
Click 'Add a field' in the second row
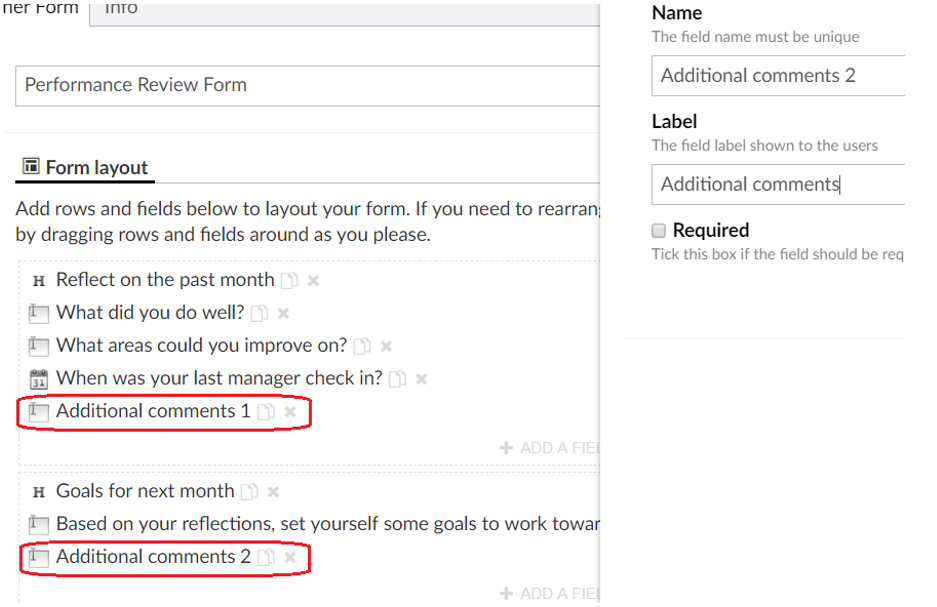[550, 594]
